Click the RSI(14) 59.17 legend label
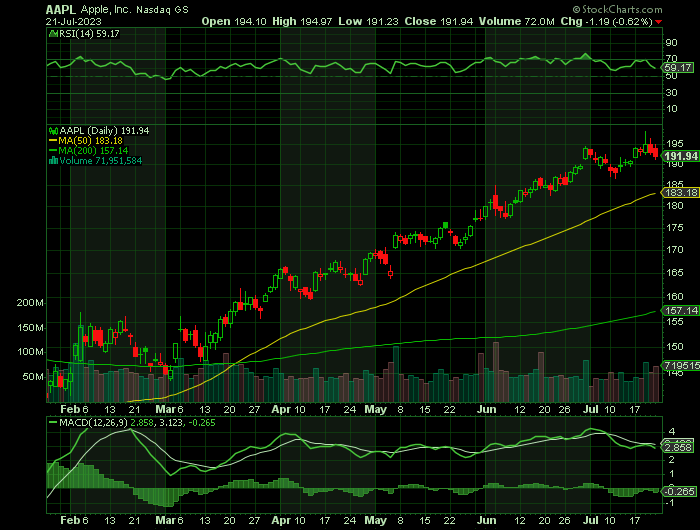The height and width of the screenshot is (530, 700). pyautogui.click(x=89, y=33)
